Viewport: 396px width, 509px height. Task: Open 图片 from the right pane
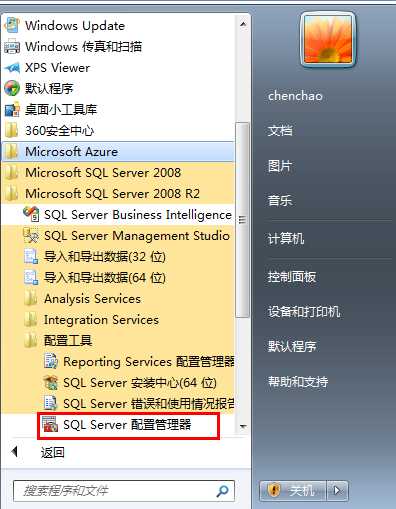(x=280, y=166)
